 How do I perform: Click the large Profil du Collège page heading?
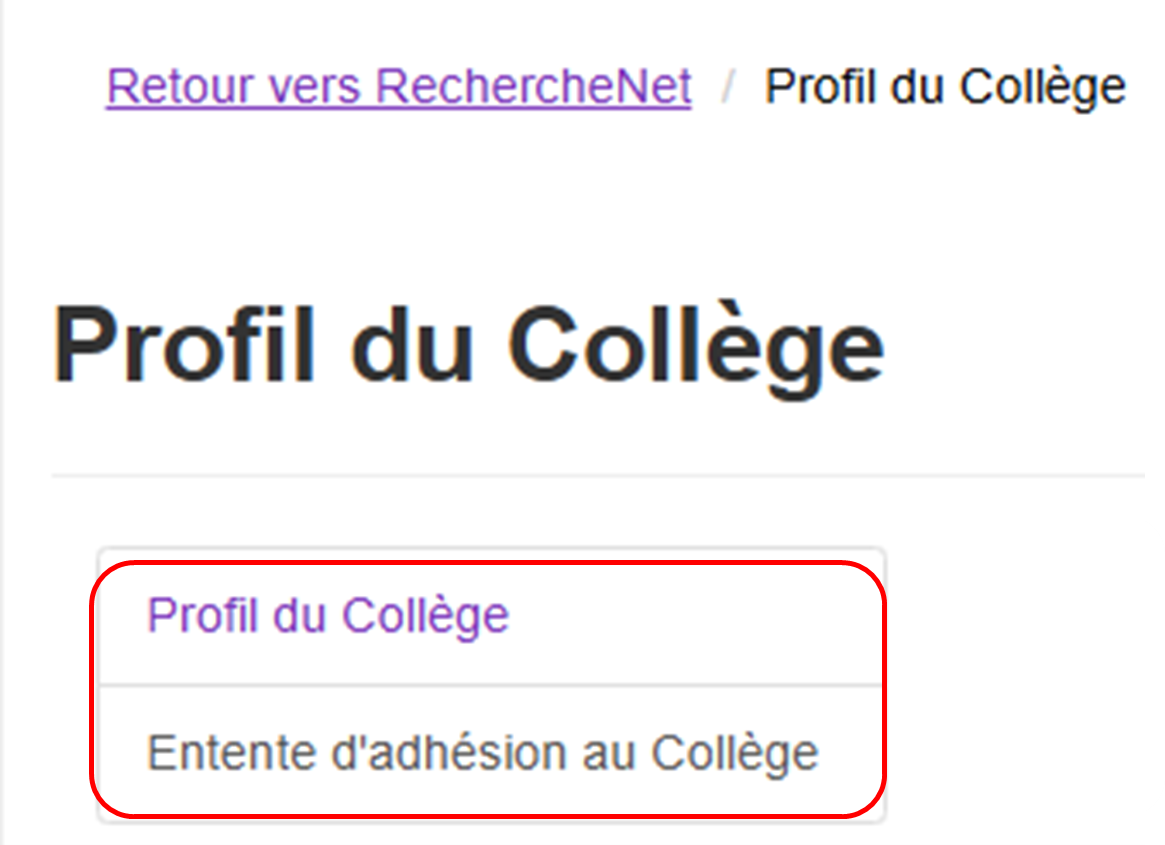point(469,347)
